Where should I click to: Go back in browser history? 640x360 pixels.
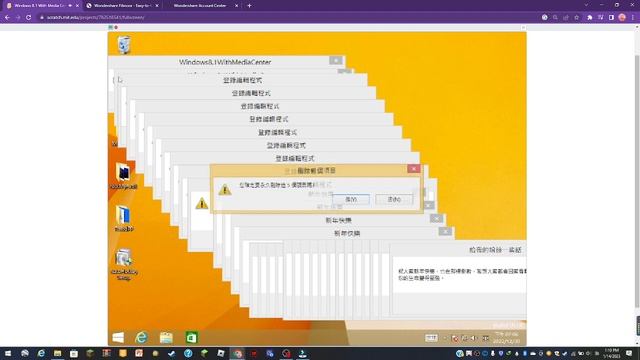tap(7, 18)
